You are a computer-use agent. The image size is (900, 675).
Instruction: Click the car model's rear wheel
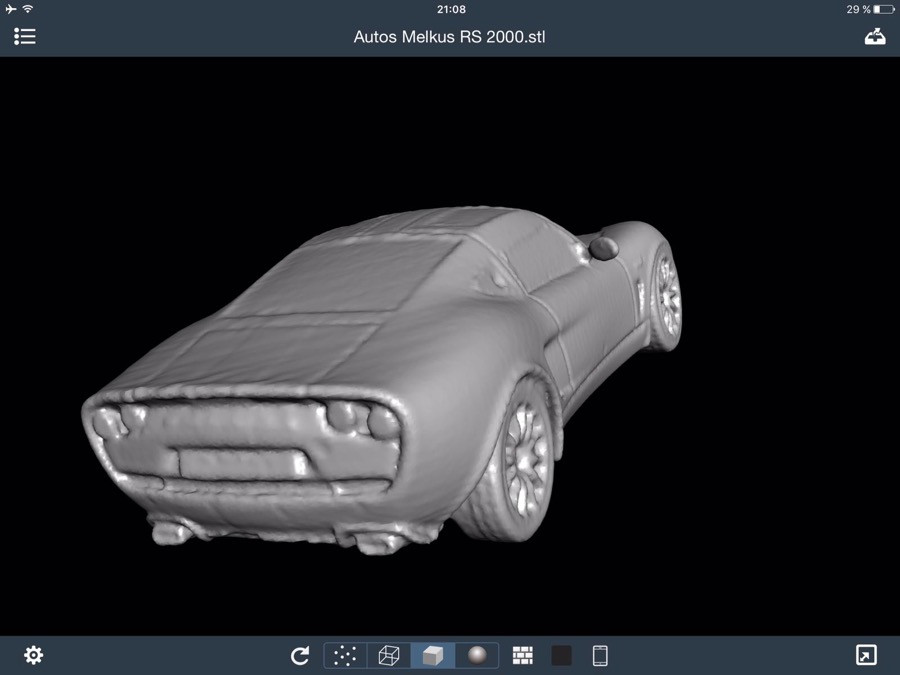(x=525, y=458)
